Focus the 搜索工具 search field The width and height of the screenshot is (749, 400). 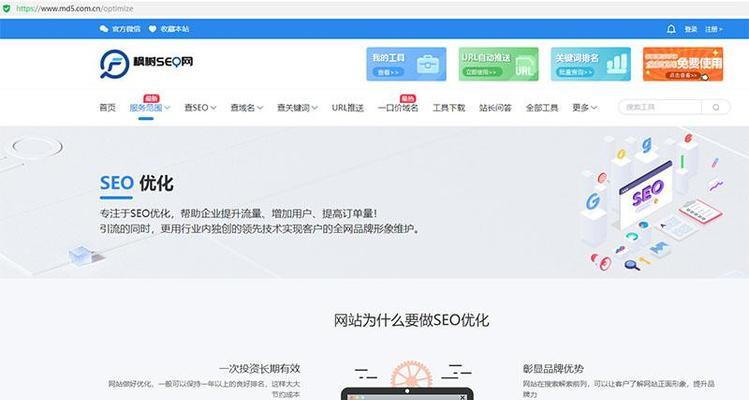pyautogui.click(x=660, y=107)
